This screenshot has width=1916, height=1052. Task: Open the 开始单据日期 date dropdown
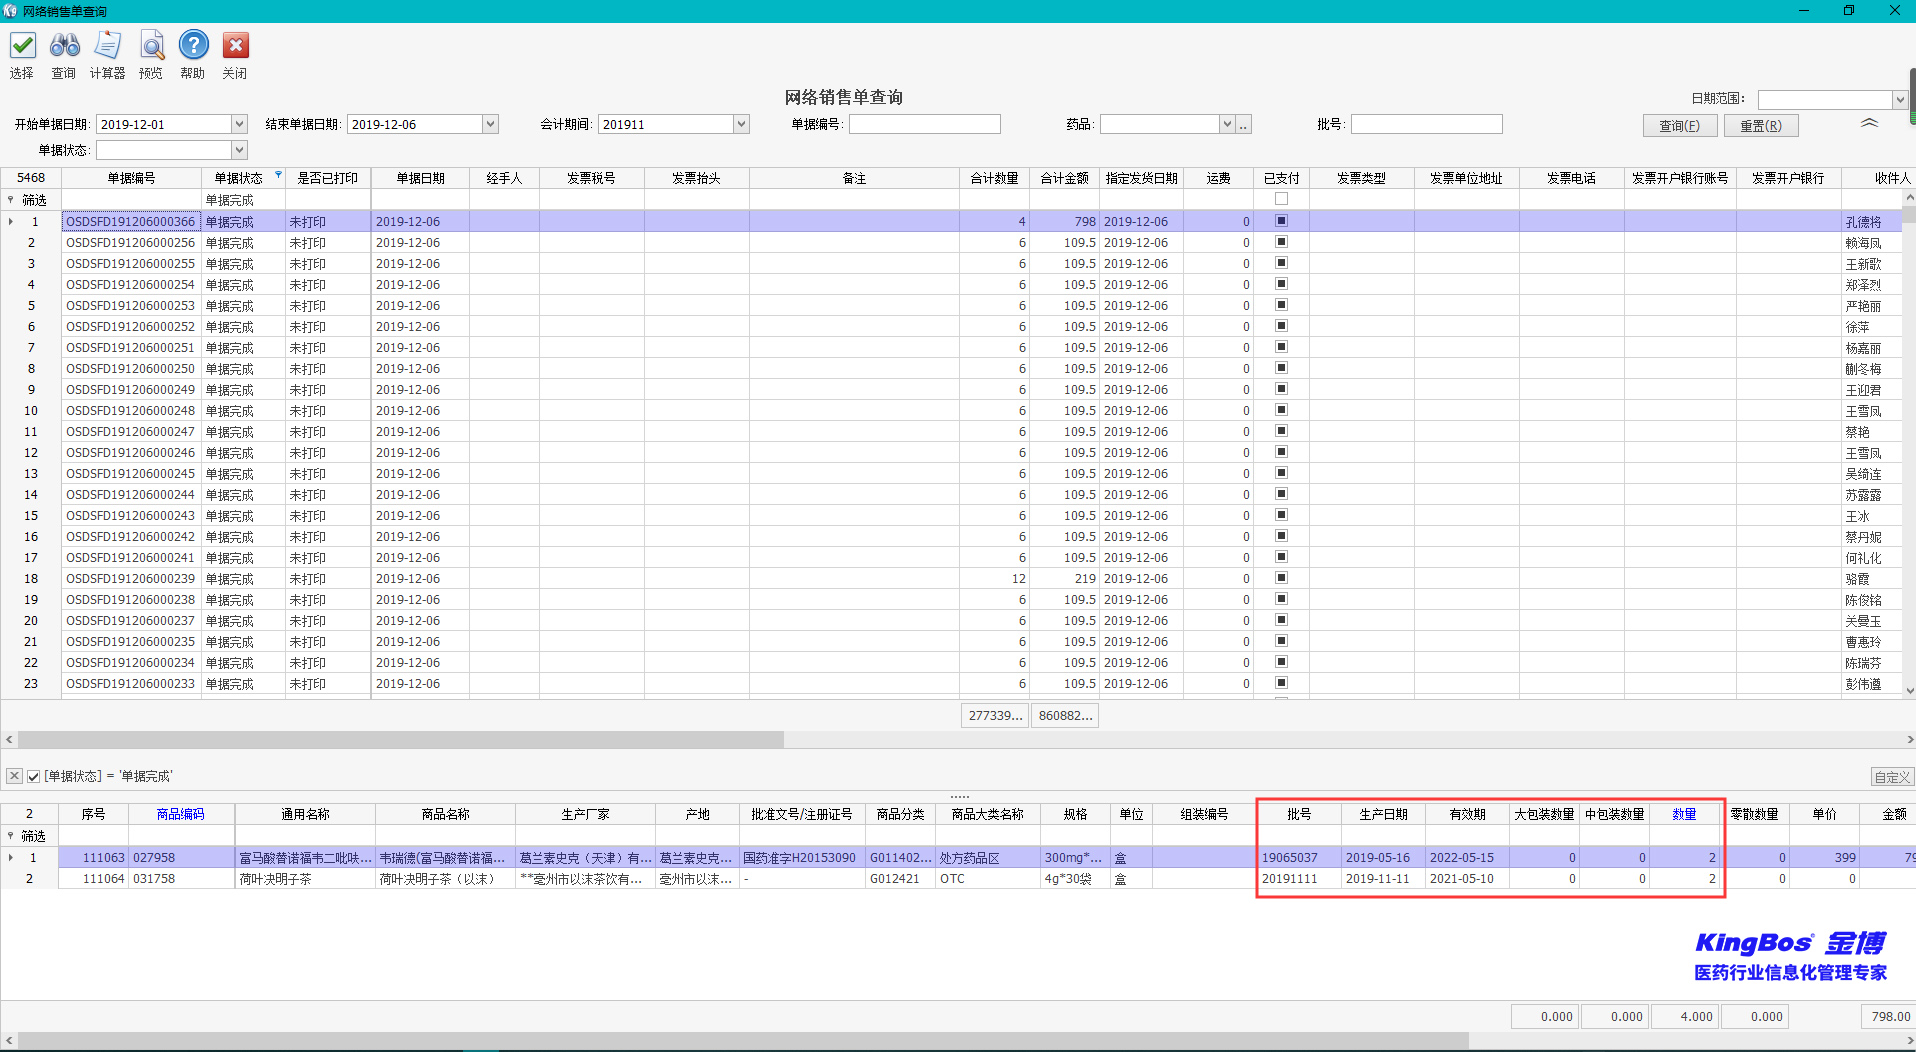tap(239, 124)
